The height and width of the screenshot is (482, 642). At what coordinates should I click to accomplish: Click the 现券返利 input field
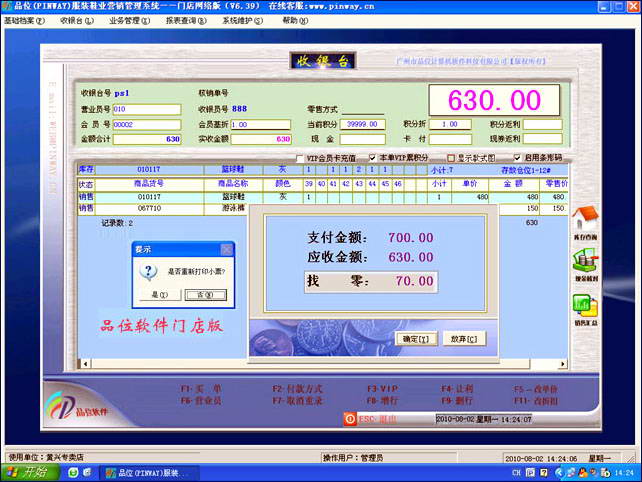(x=543, y=139)
